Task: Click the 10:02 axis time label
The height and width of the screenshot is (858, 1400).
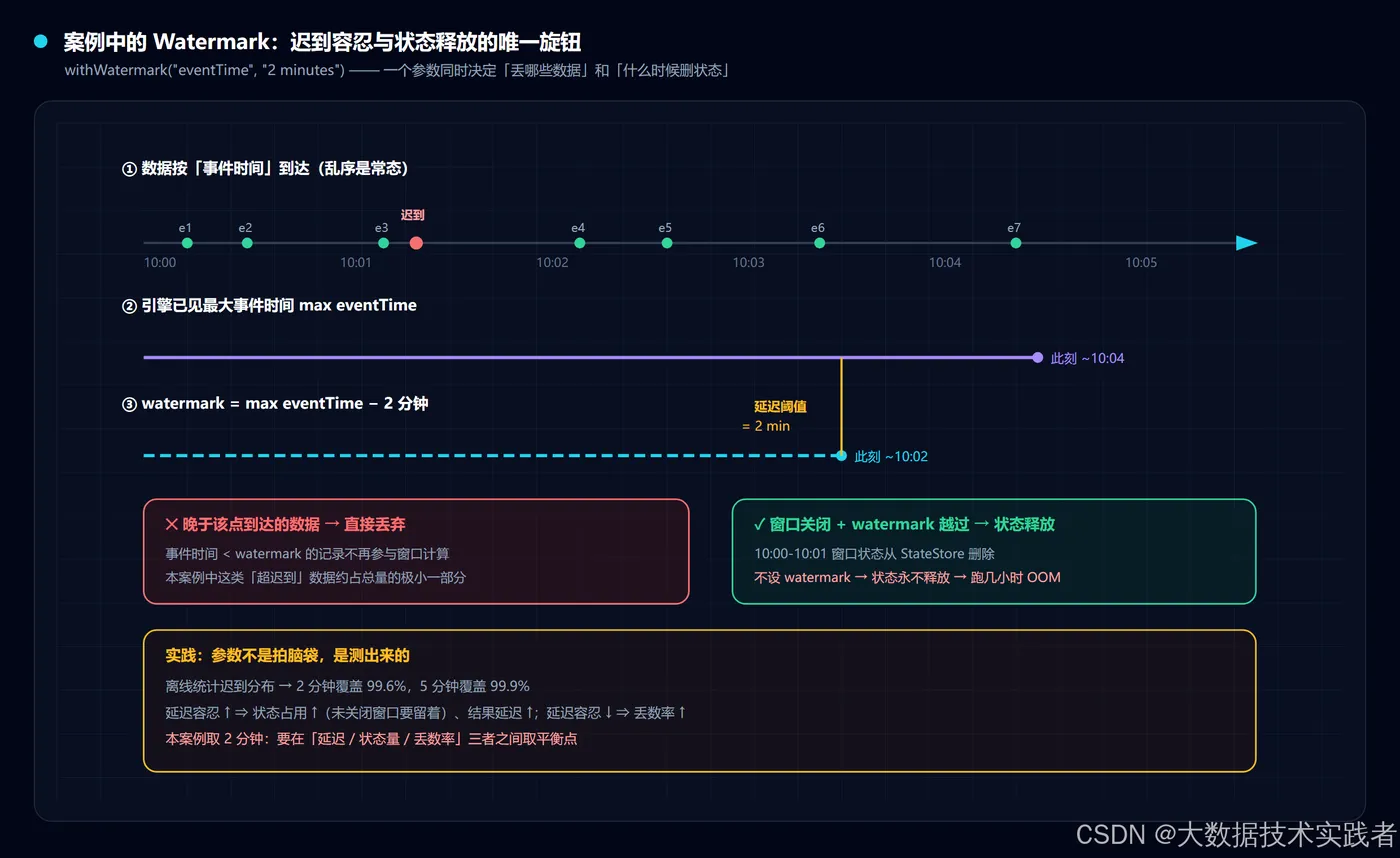Action: tap(552, 263)
